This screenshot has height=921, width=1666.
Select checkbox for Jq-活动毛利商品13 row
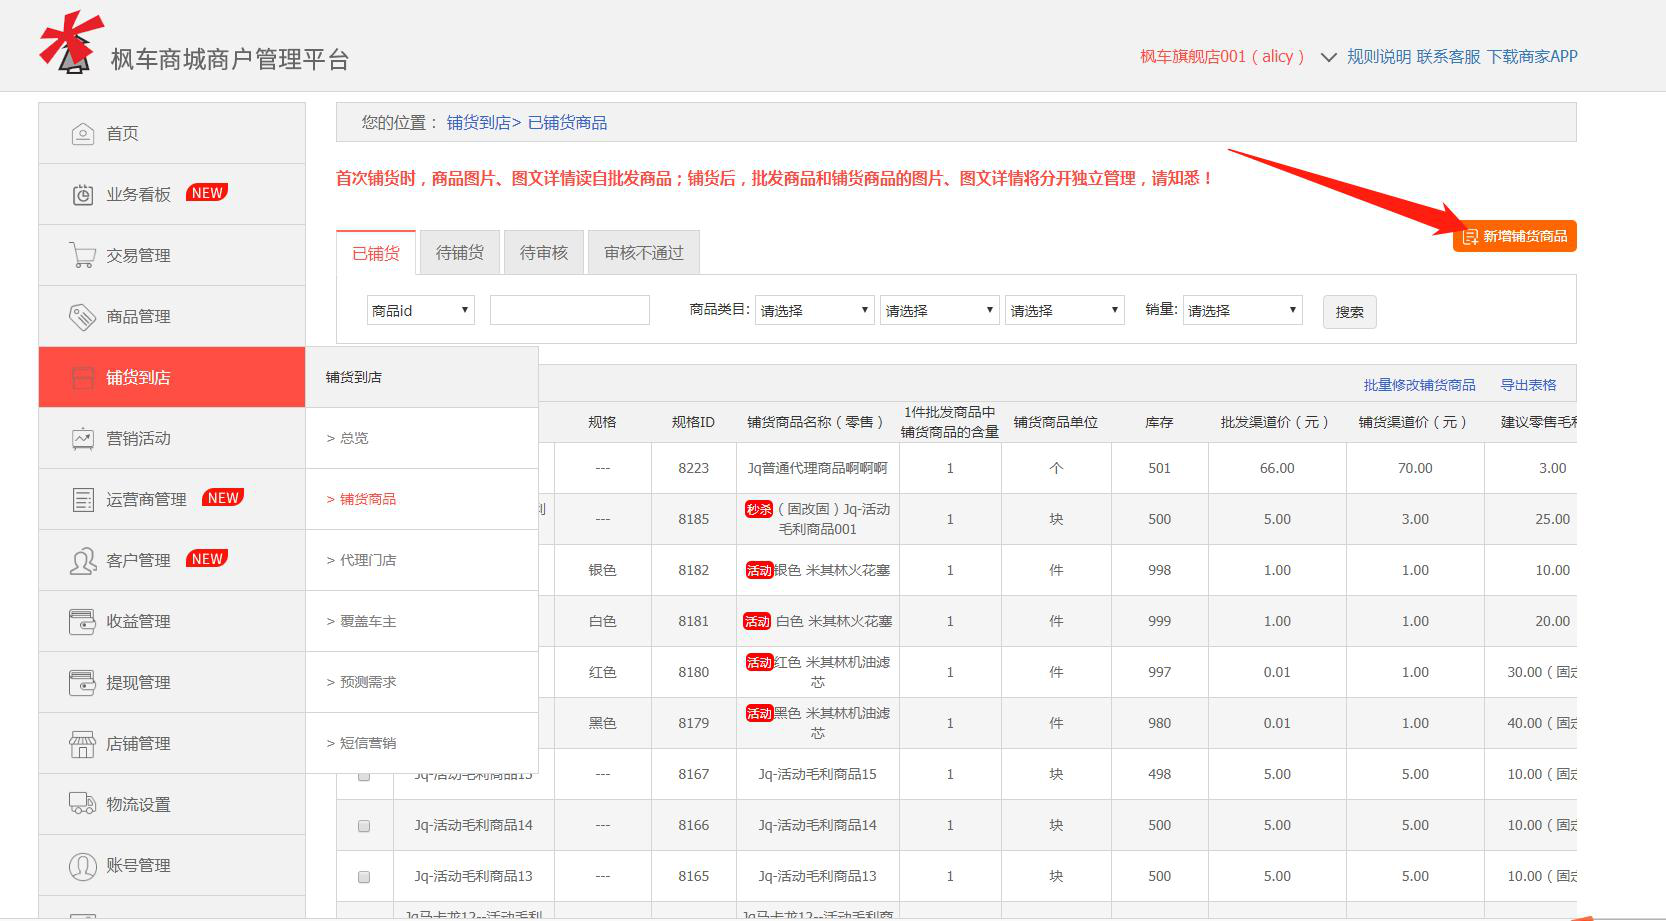pyautogui.click(x=364, y=877)
